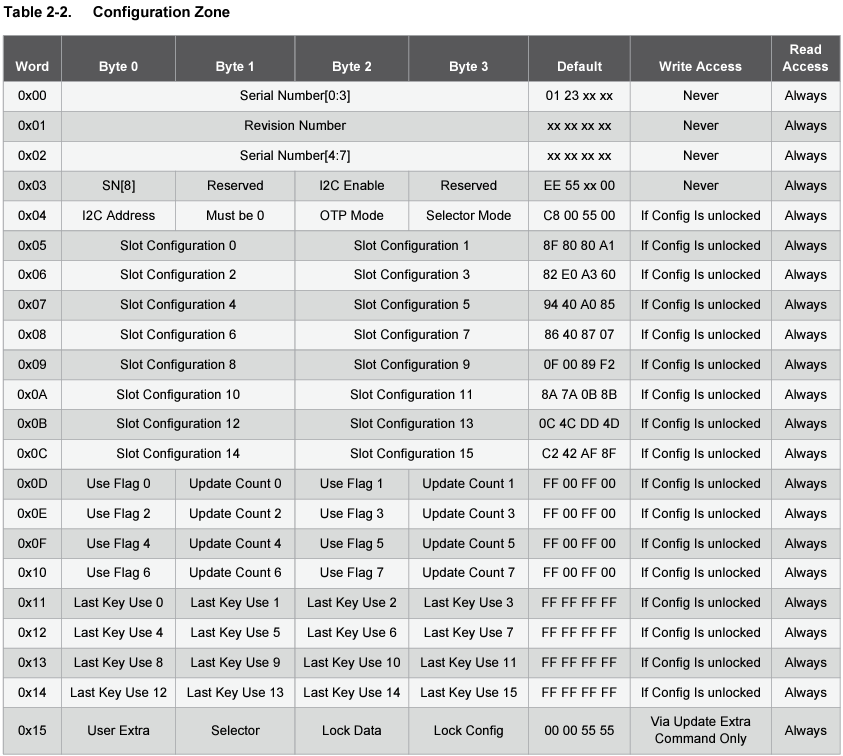
Task: Click the 'I2C Enable' cell
Action: point(352,186)
